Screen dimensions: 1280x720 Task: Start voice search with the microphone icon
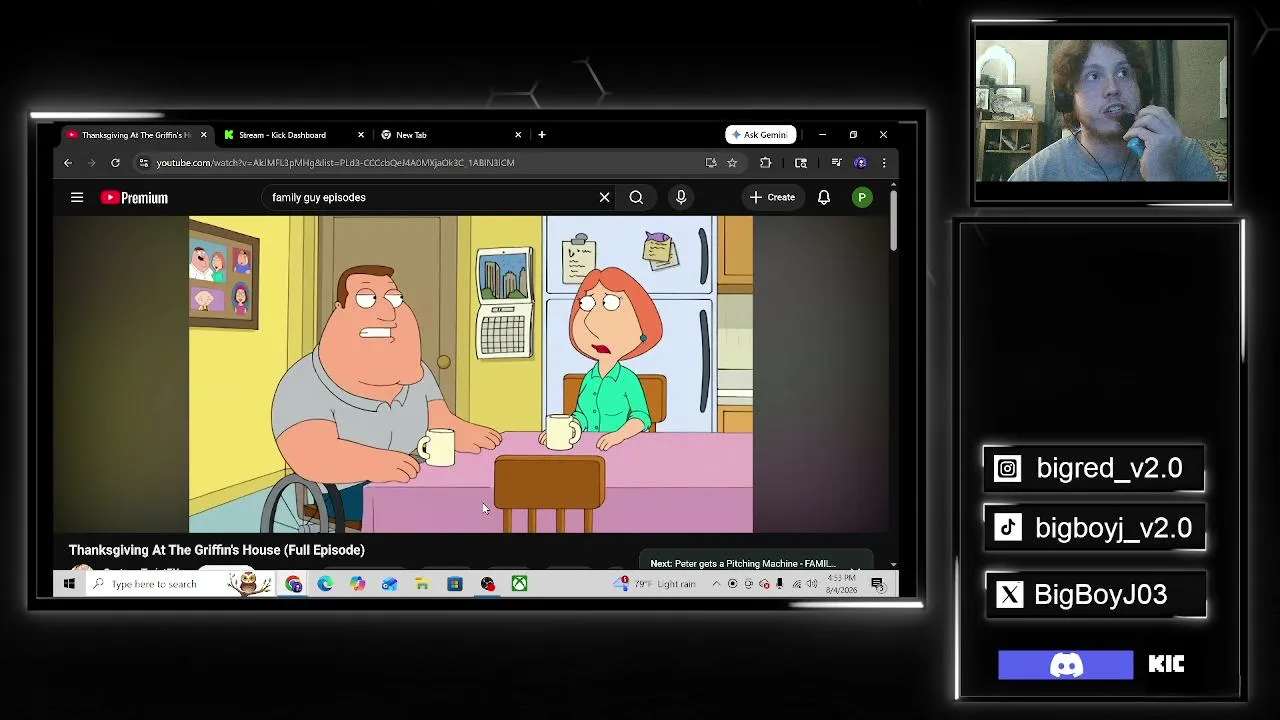point(681,197)
